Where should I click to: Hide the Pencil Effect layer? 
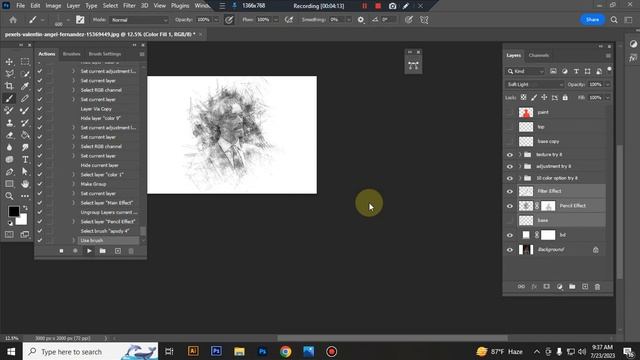[510, 206]
